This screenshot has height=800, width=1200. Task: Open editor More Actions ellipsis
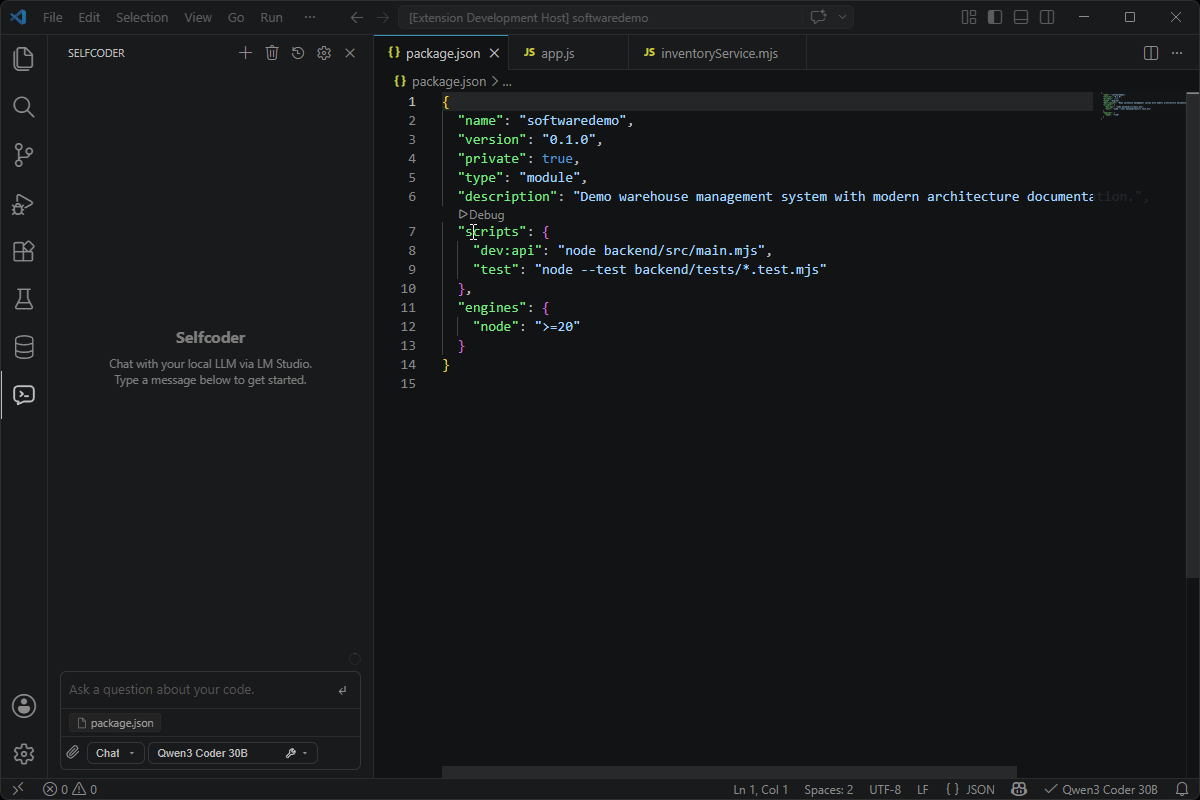point(1179,53)
